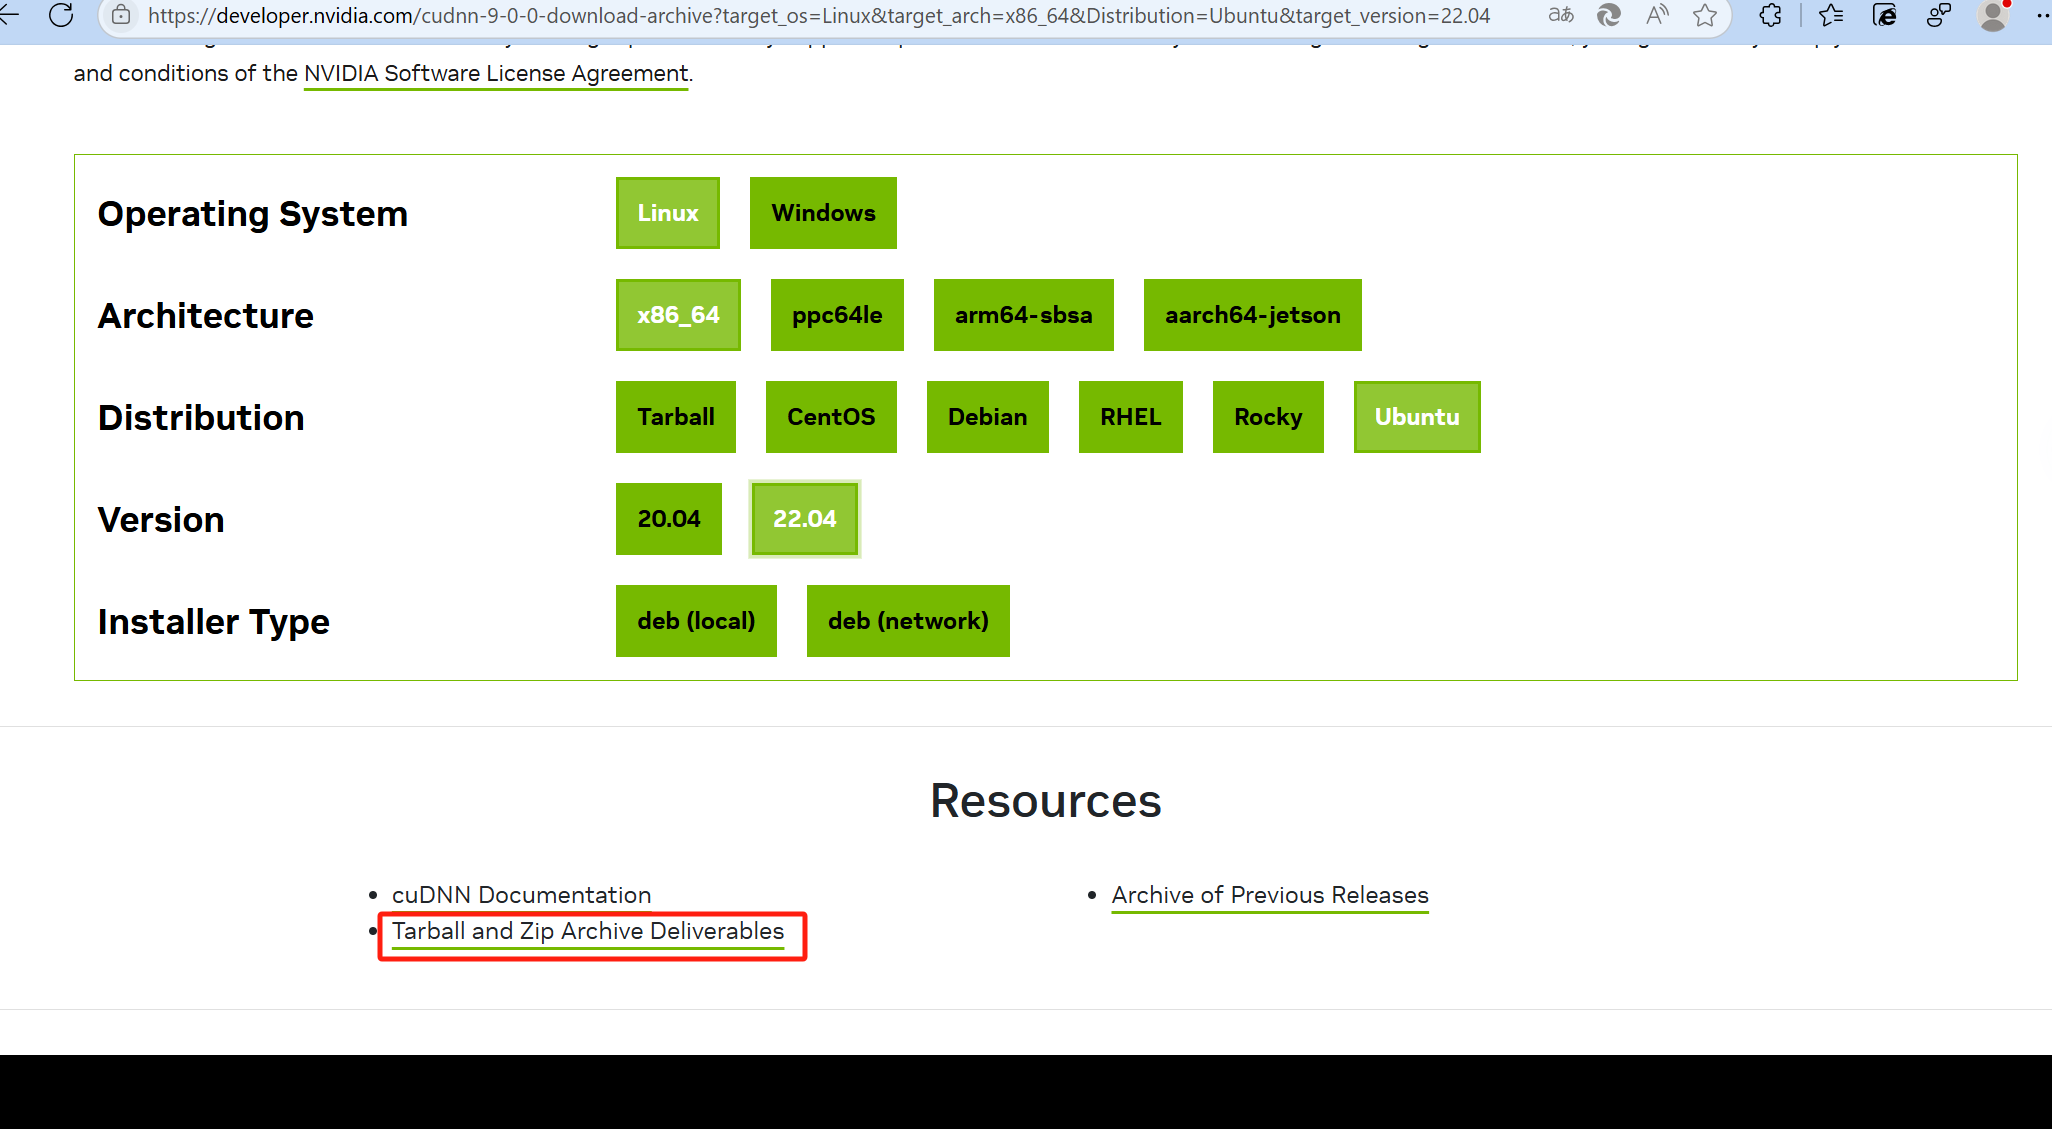2052x1129 pixels.
Task: Open the browser extensions puzzle icon
Action: click(1770, 15)
